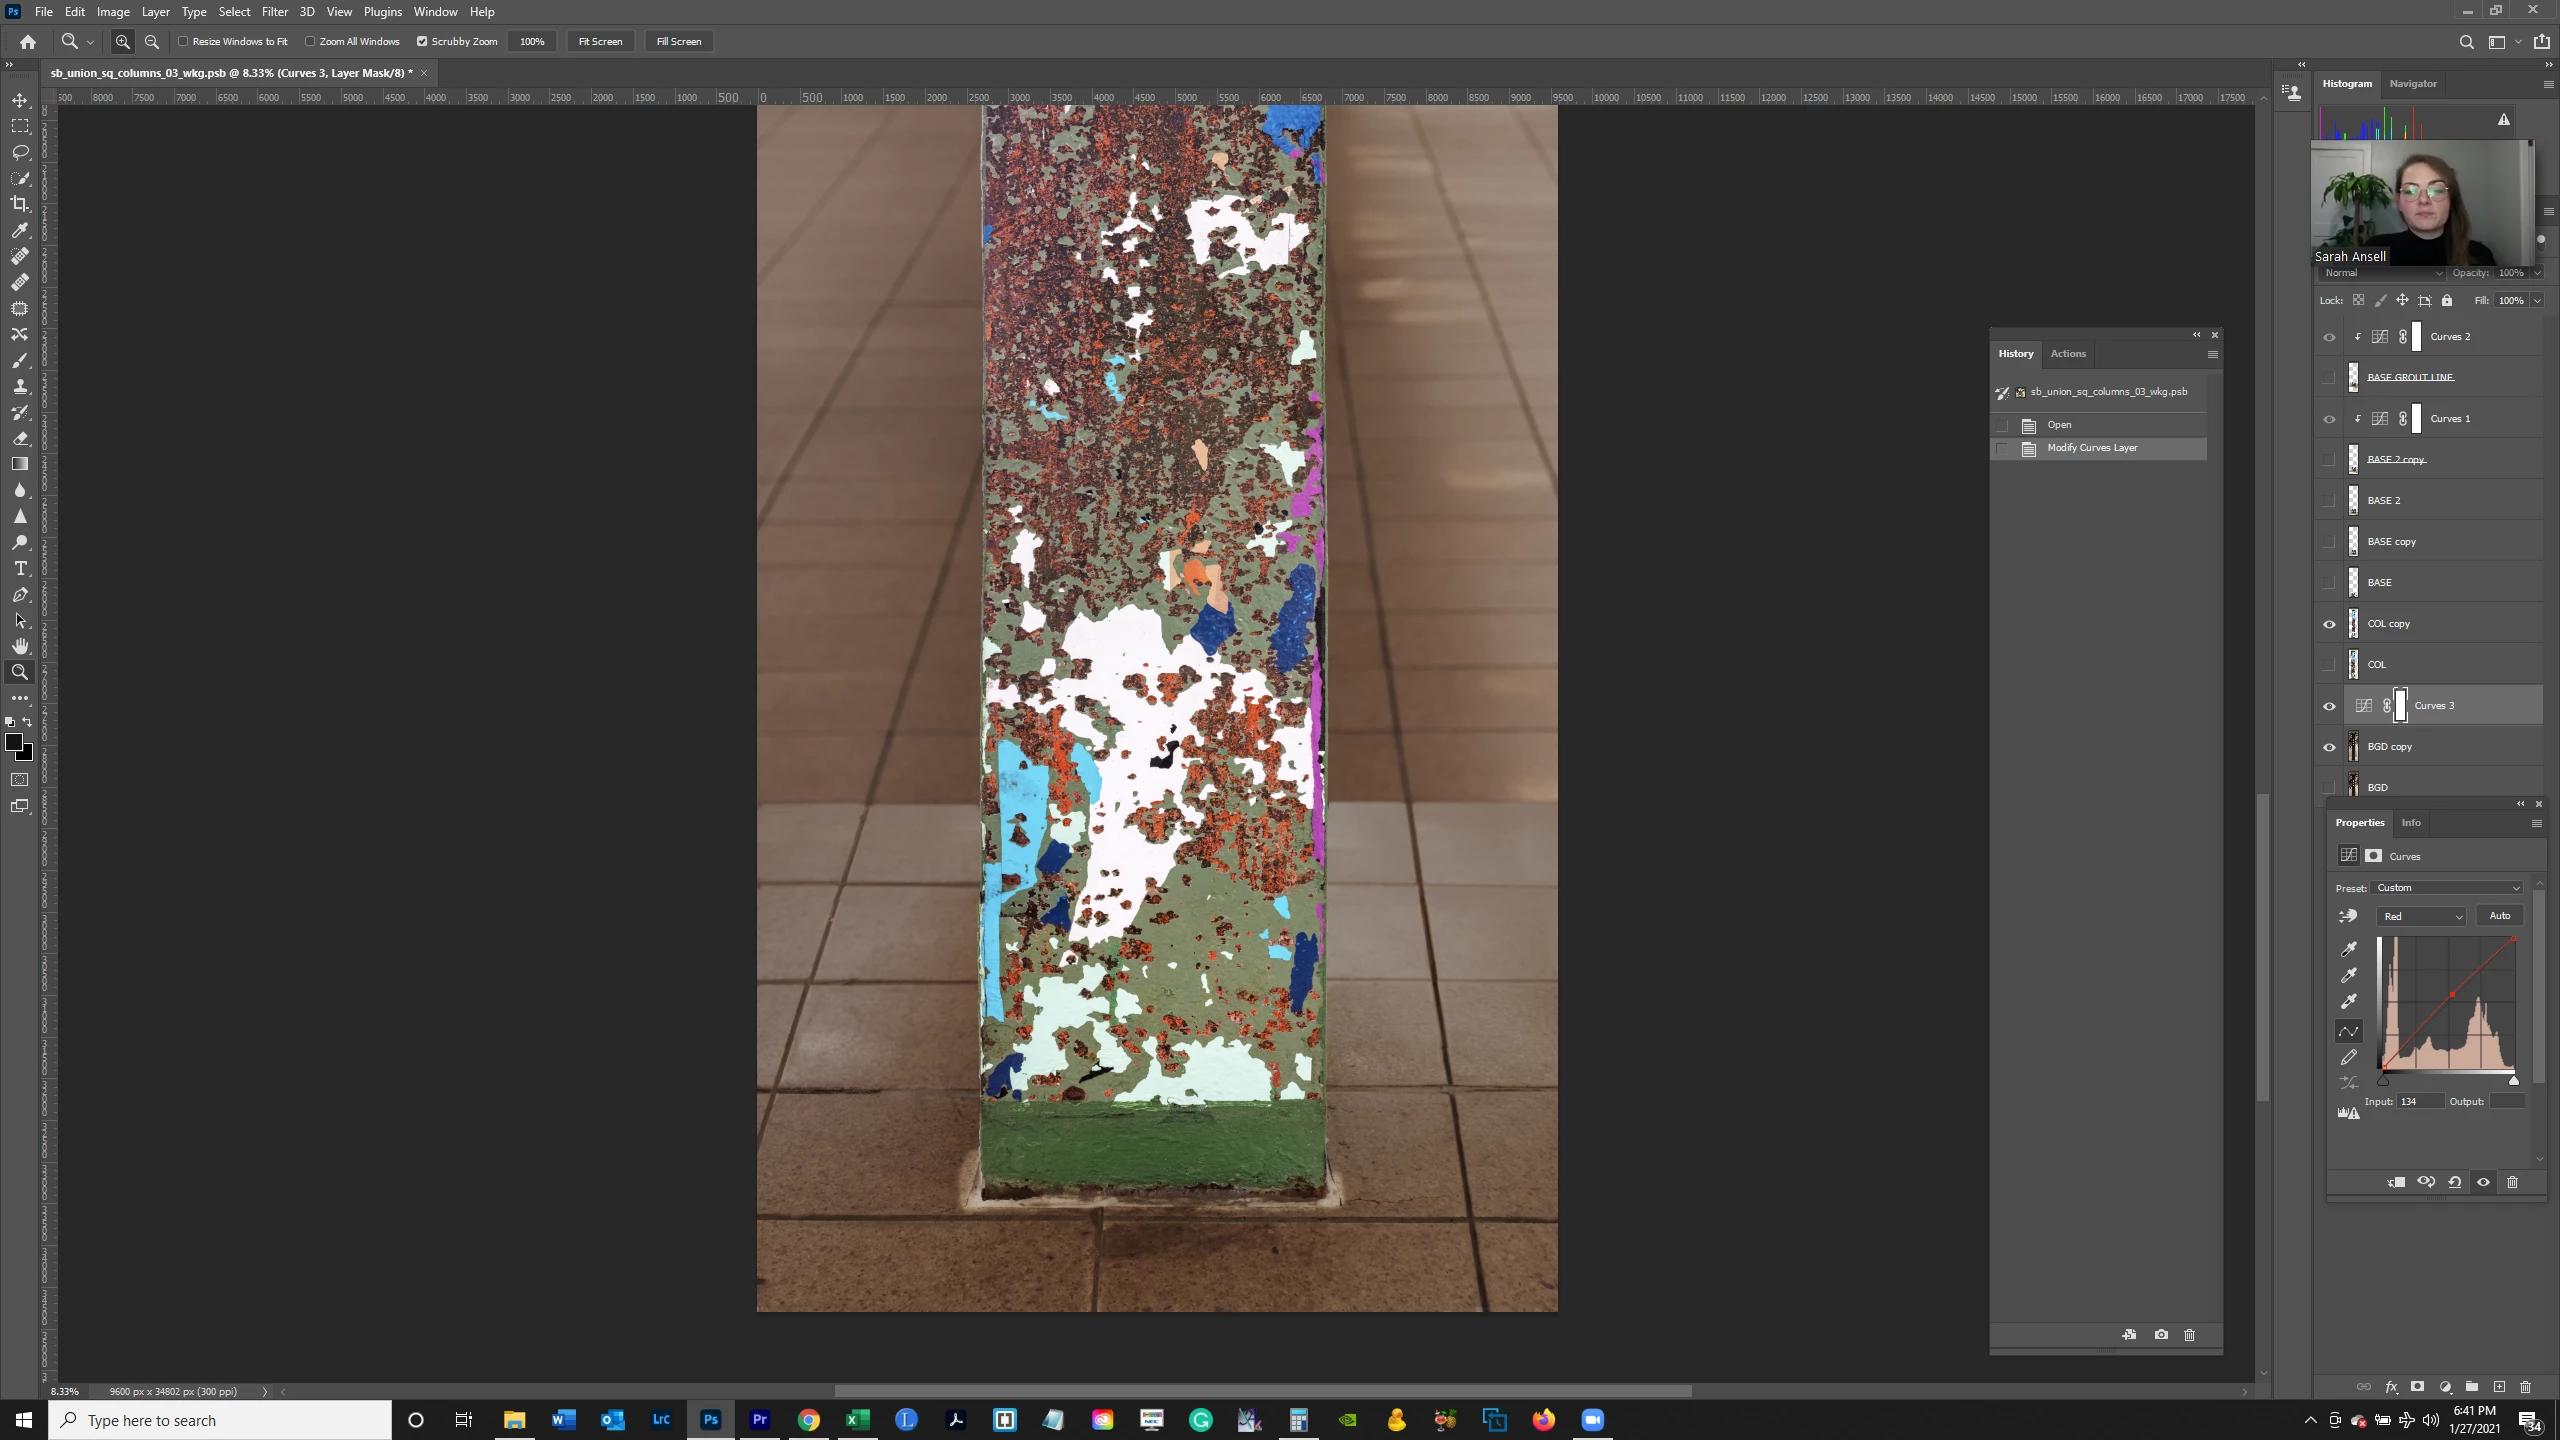Image resolution: width=2560 pixels, height=1440 pixels.
Task: Open the Red channel dropdown
Action: click(x=2421, y=916)
